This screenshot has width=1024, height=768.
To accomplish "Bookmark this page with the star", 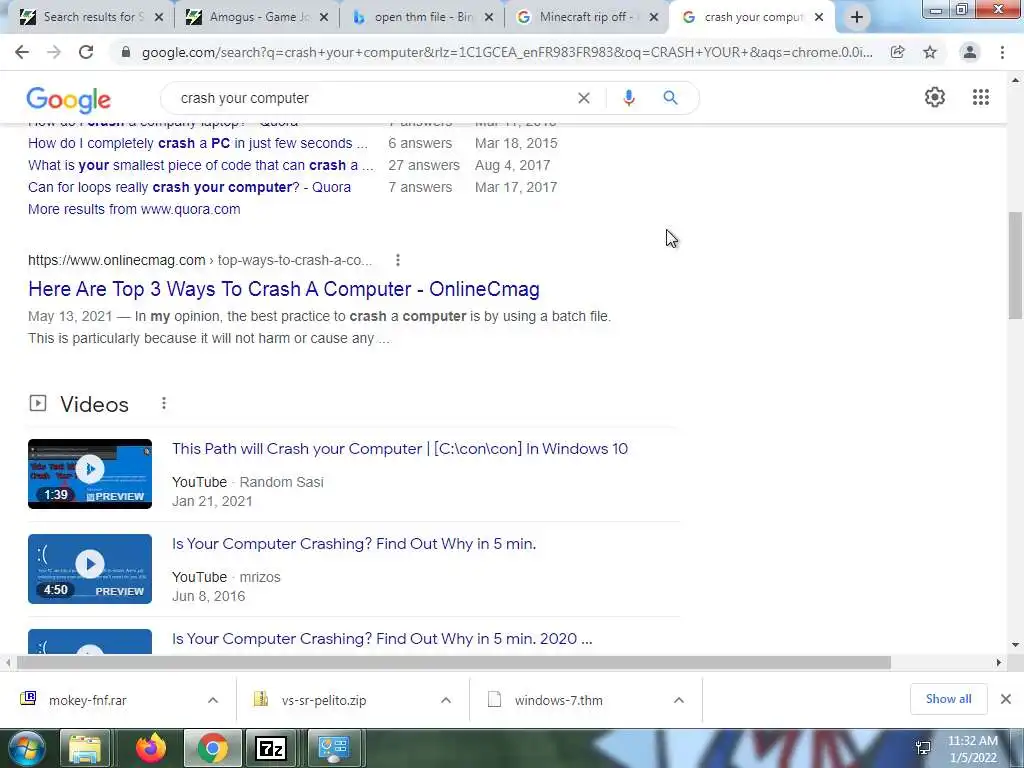I will pyautogui.click(x=930, y=52).
